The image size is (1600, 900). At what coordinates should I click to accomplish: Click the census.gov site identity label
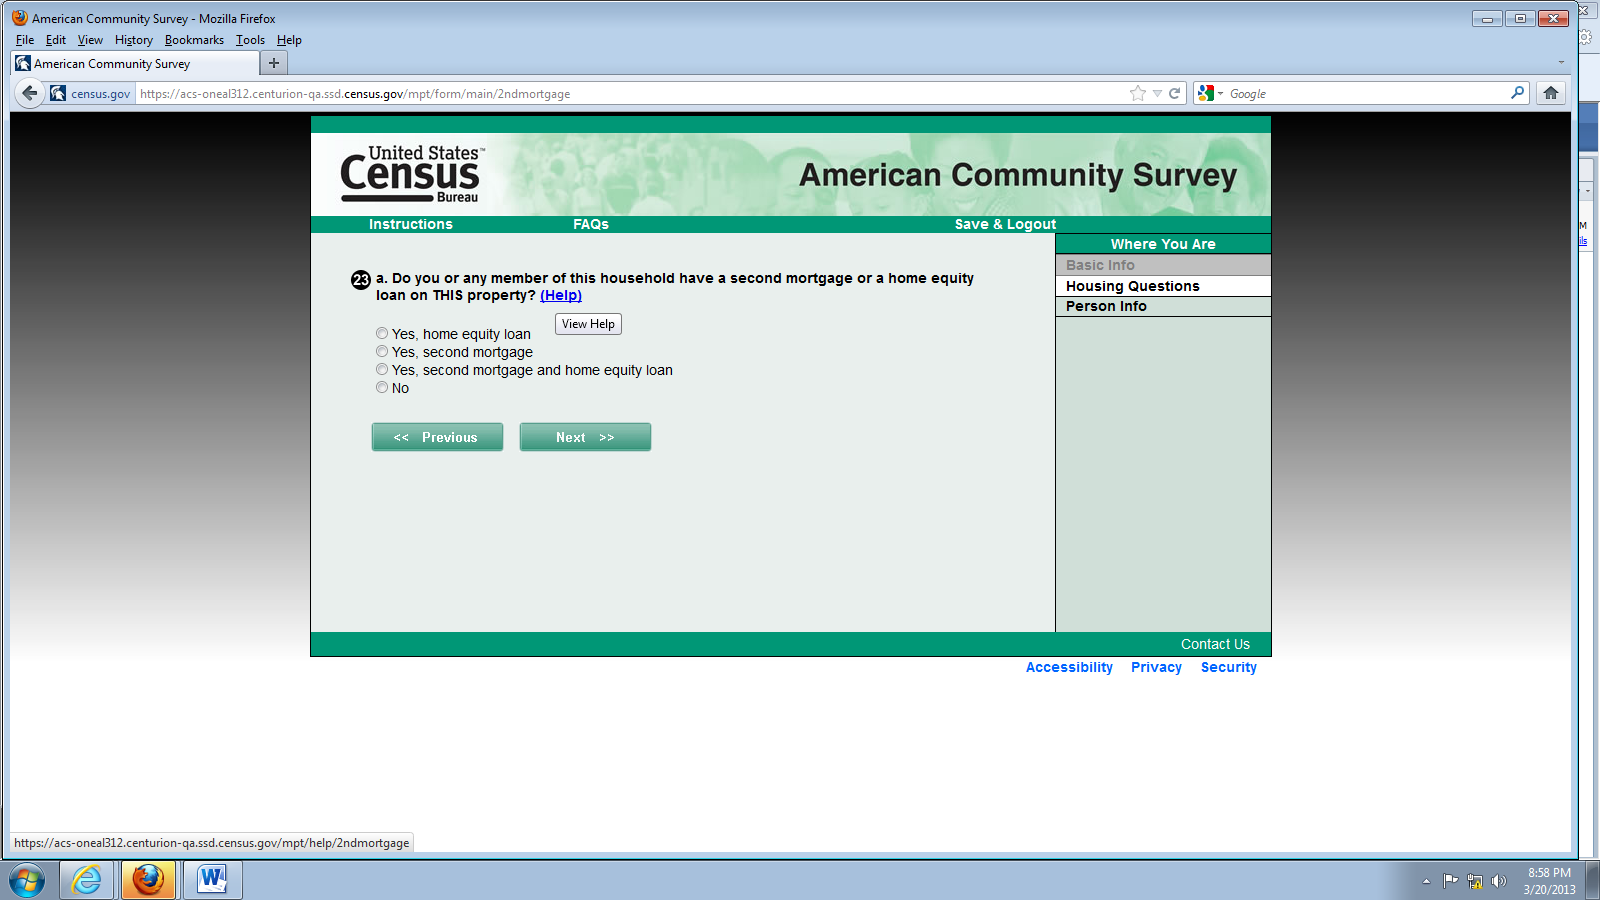point(100,93)
